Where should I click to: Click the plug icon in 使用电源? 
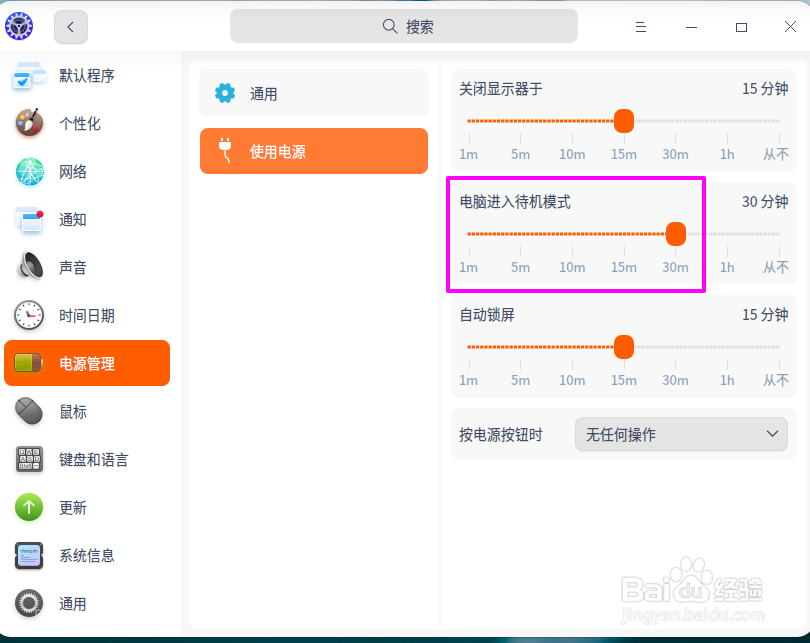(225, 150)
